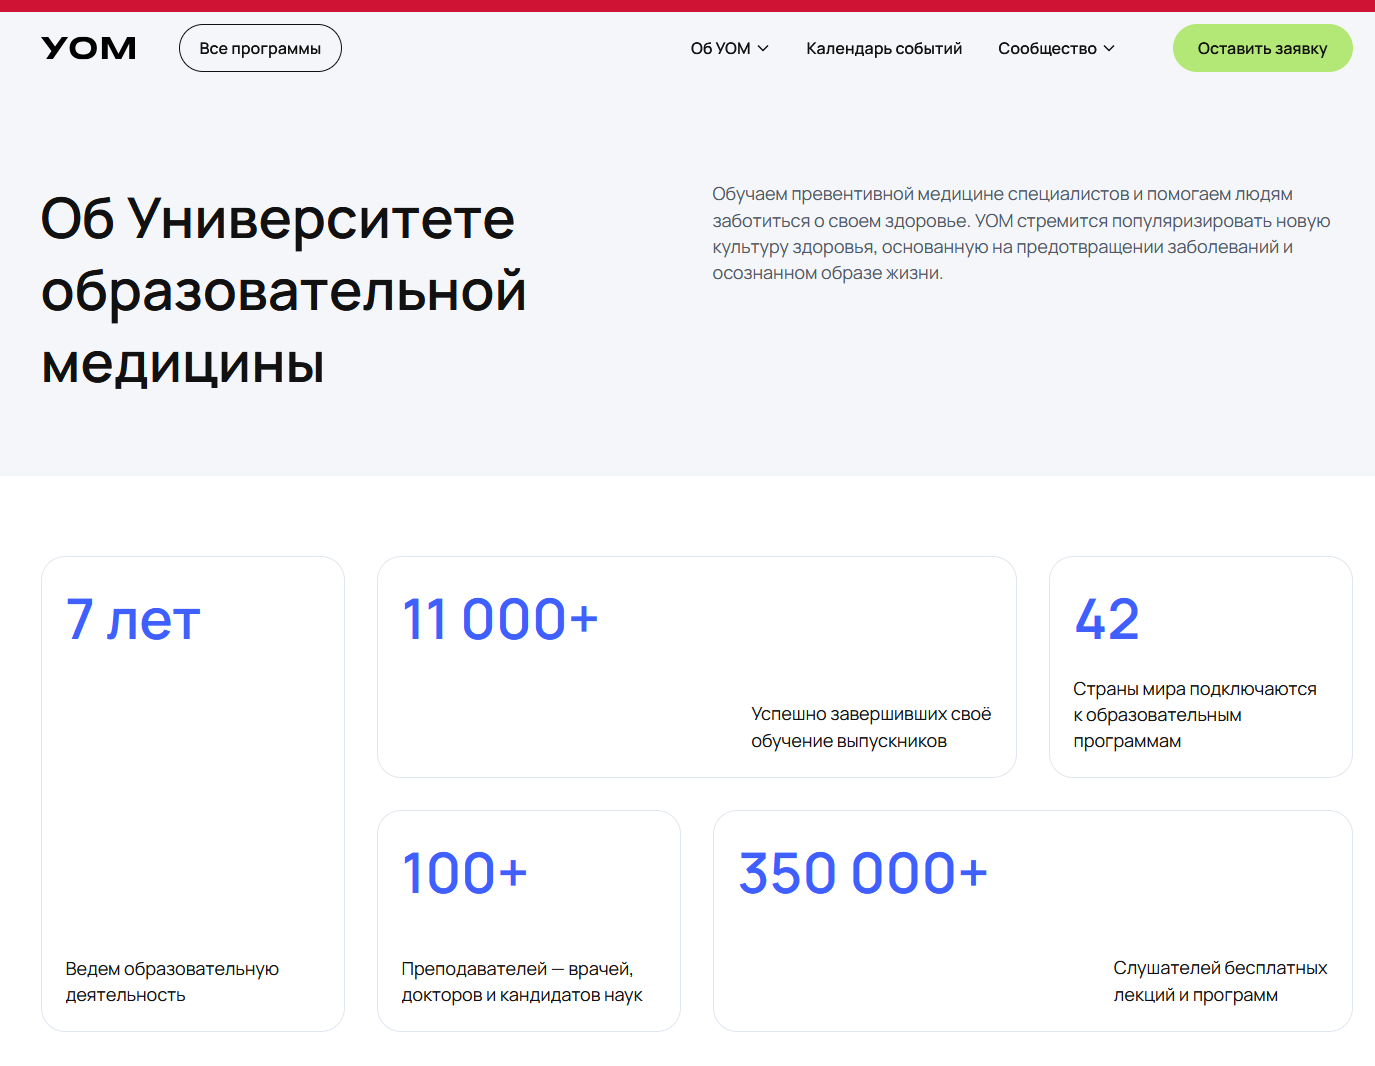The width and height of the screenshot is (1375, 1066).
Task: Open the 'Все программы' button
Action: click(x=260, y=48)
